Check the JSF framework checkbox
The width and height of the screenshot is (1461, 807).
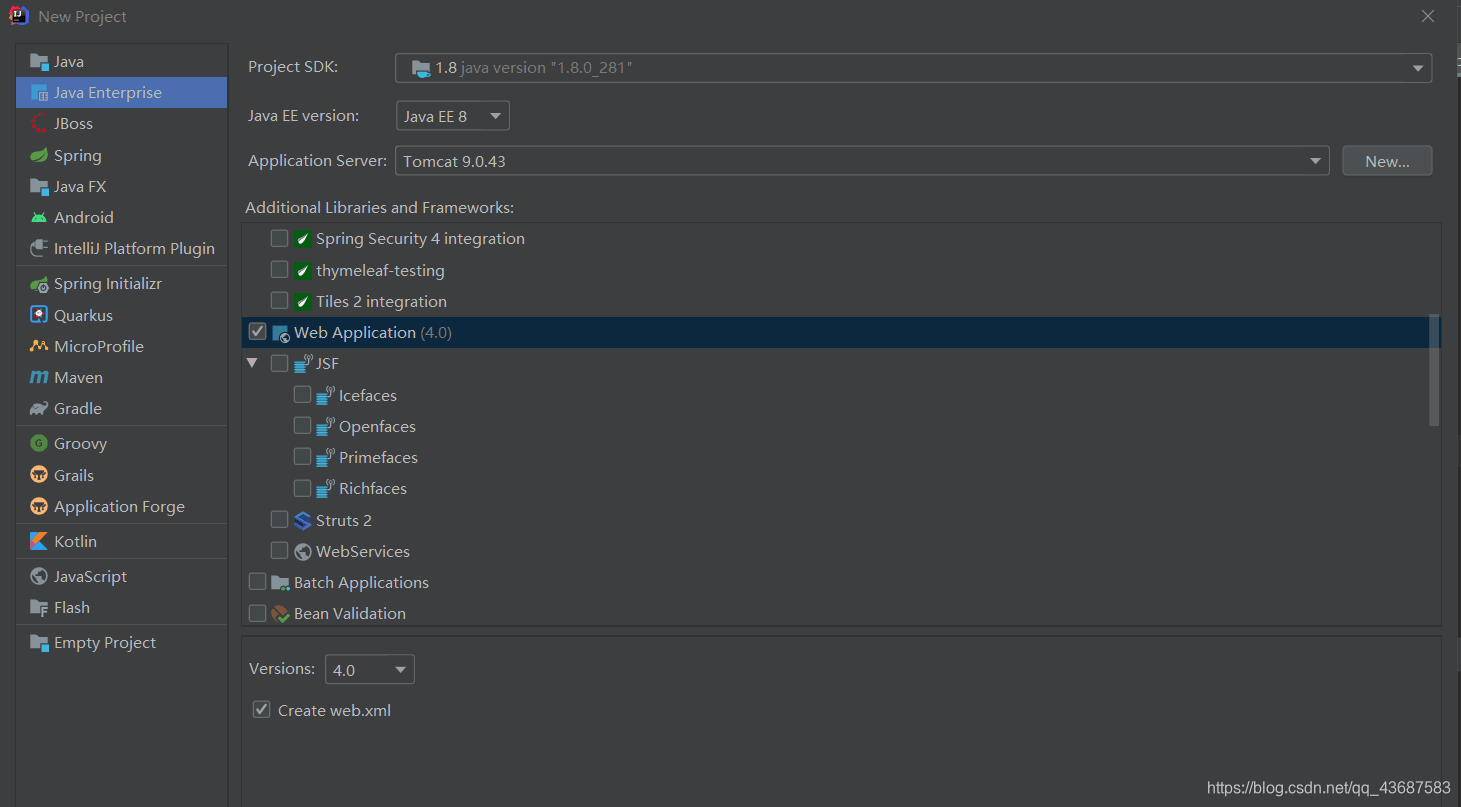[279, 363]
